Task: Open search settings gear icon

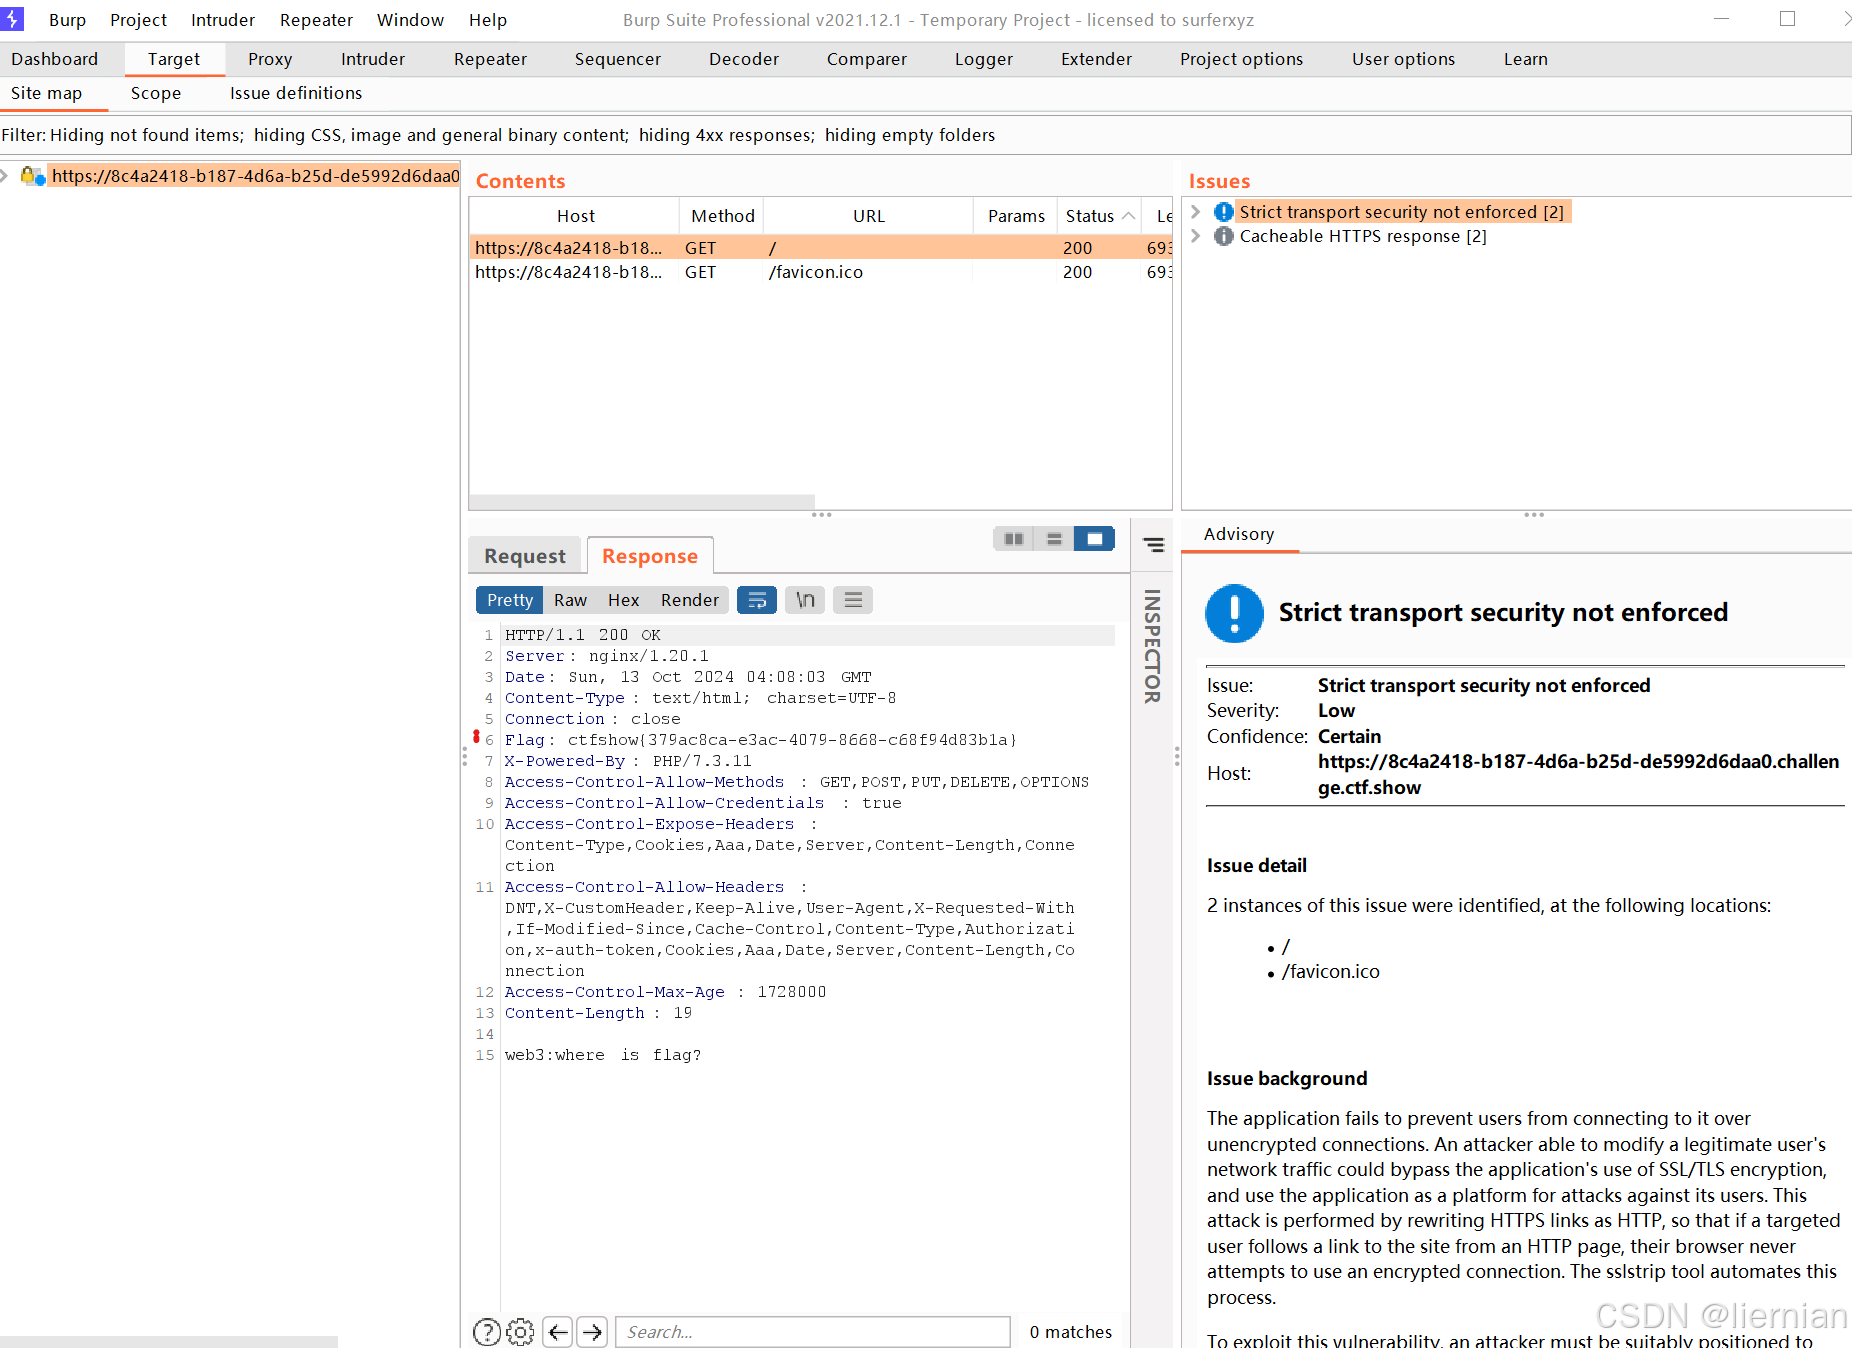Action: click(520, 1332)
